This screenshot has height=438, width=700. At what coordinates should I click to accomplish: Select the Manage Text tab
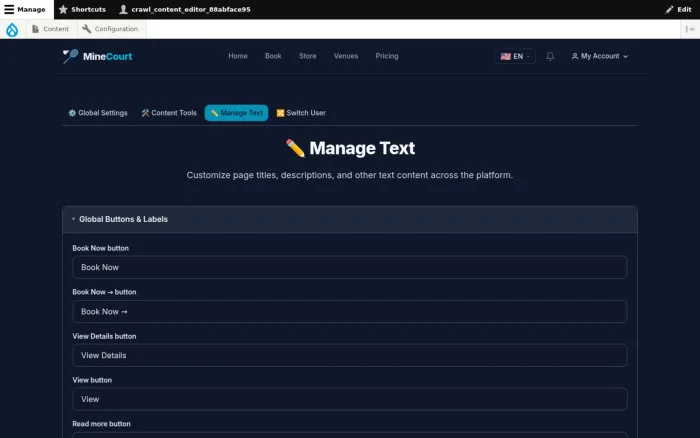[x=236, y=113]
